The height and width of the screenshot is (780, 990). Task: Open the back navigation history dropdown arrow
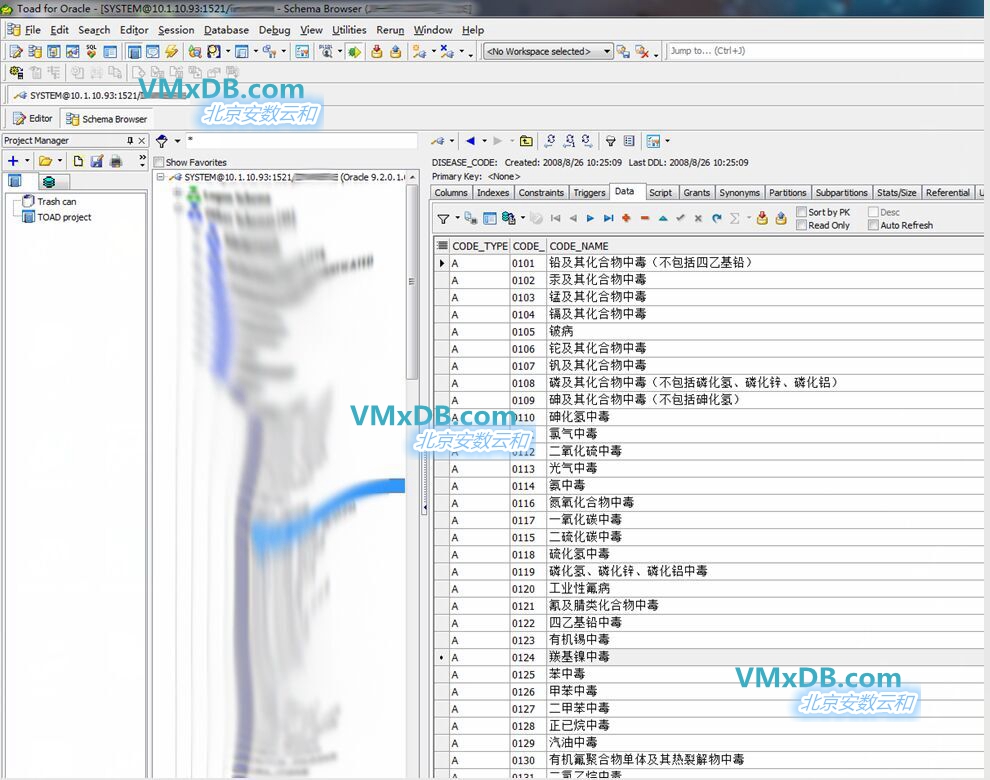pyautogui.click(x=484, y=141)
